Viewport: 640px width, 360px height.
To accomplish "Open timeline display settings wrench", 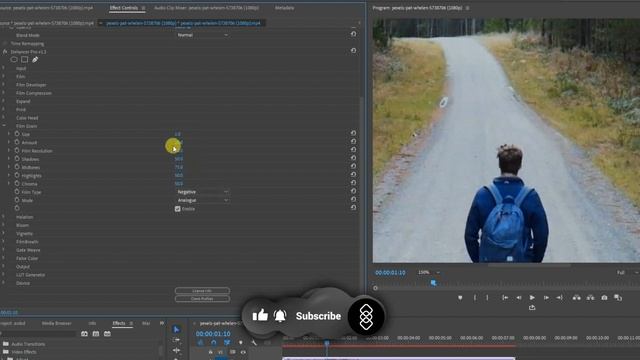I will (x=254, y=342).
